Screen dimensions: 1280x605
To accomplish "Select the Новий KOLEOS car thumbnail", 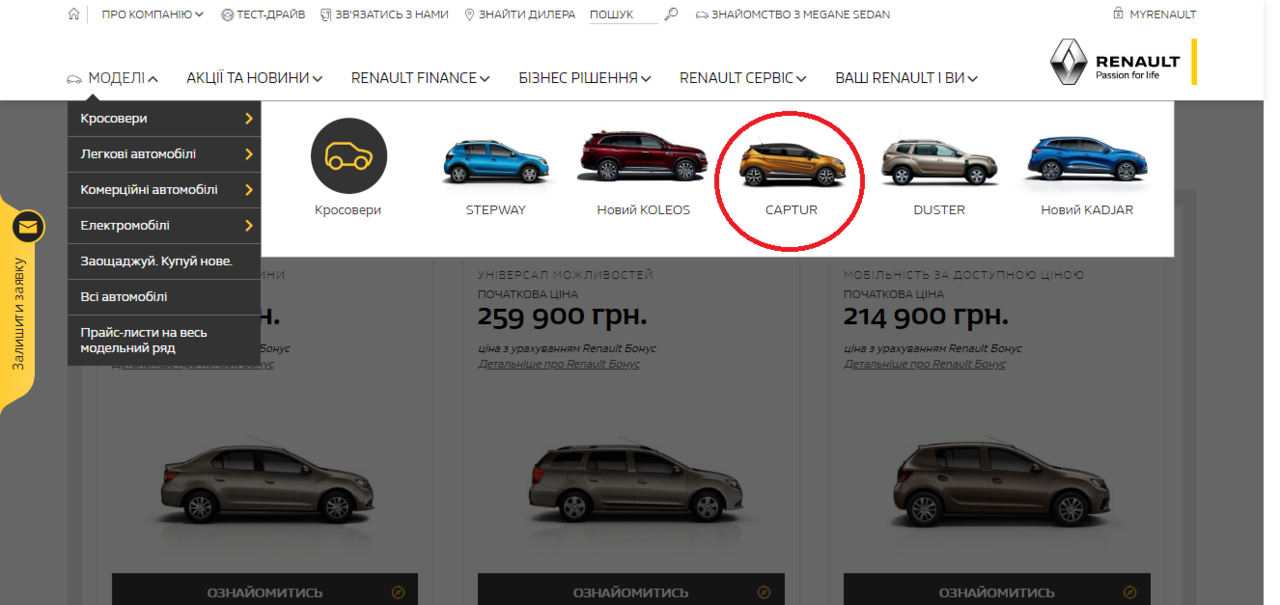I will (x=643, y=157).
